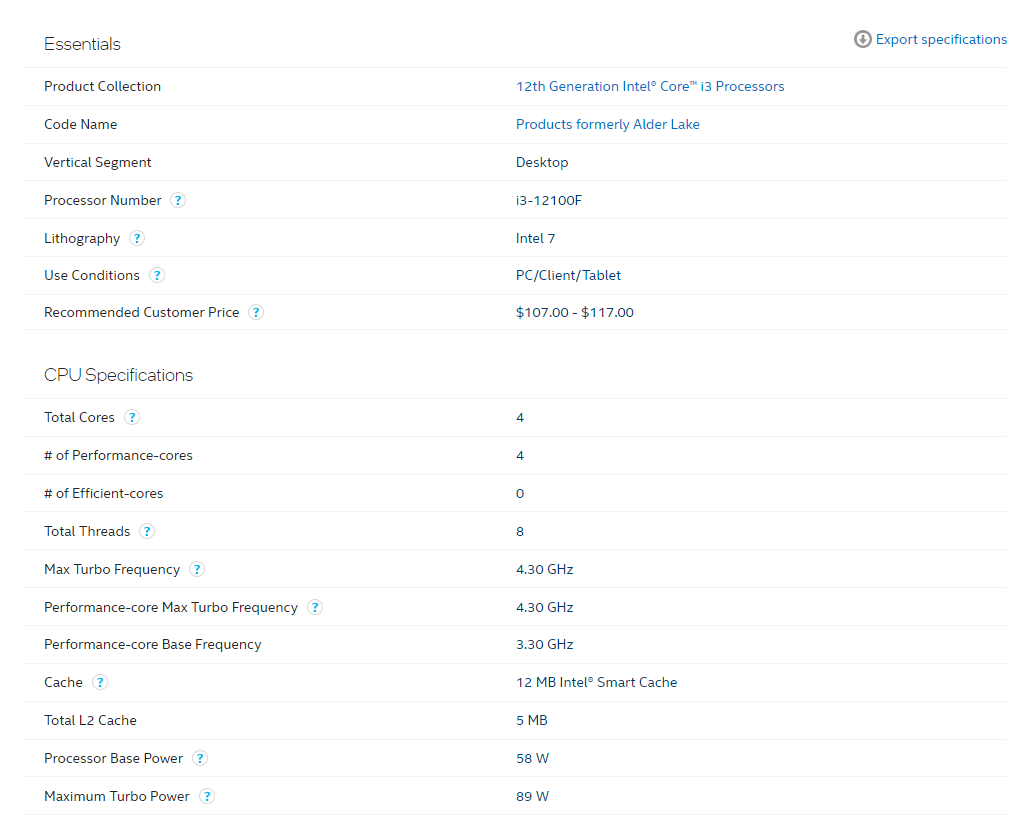Click the CPU Specifications section heading
This screenshot has height=819, width=1033.
click(119, 375)
